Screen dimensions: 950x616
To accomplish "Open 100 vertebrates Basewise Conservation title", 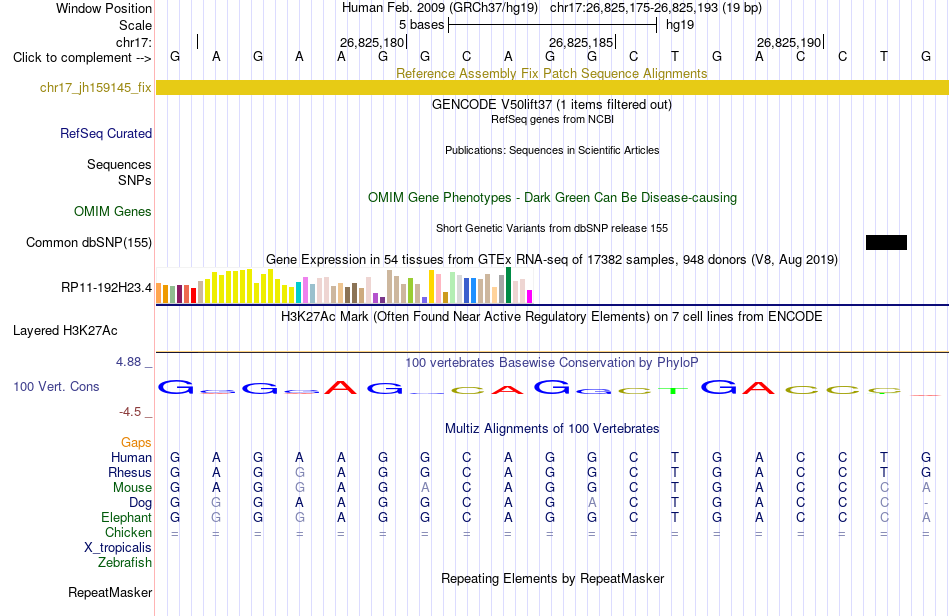I will coord(551,362).
